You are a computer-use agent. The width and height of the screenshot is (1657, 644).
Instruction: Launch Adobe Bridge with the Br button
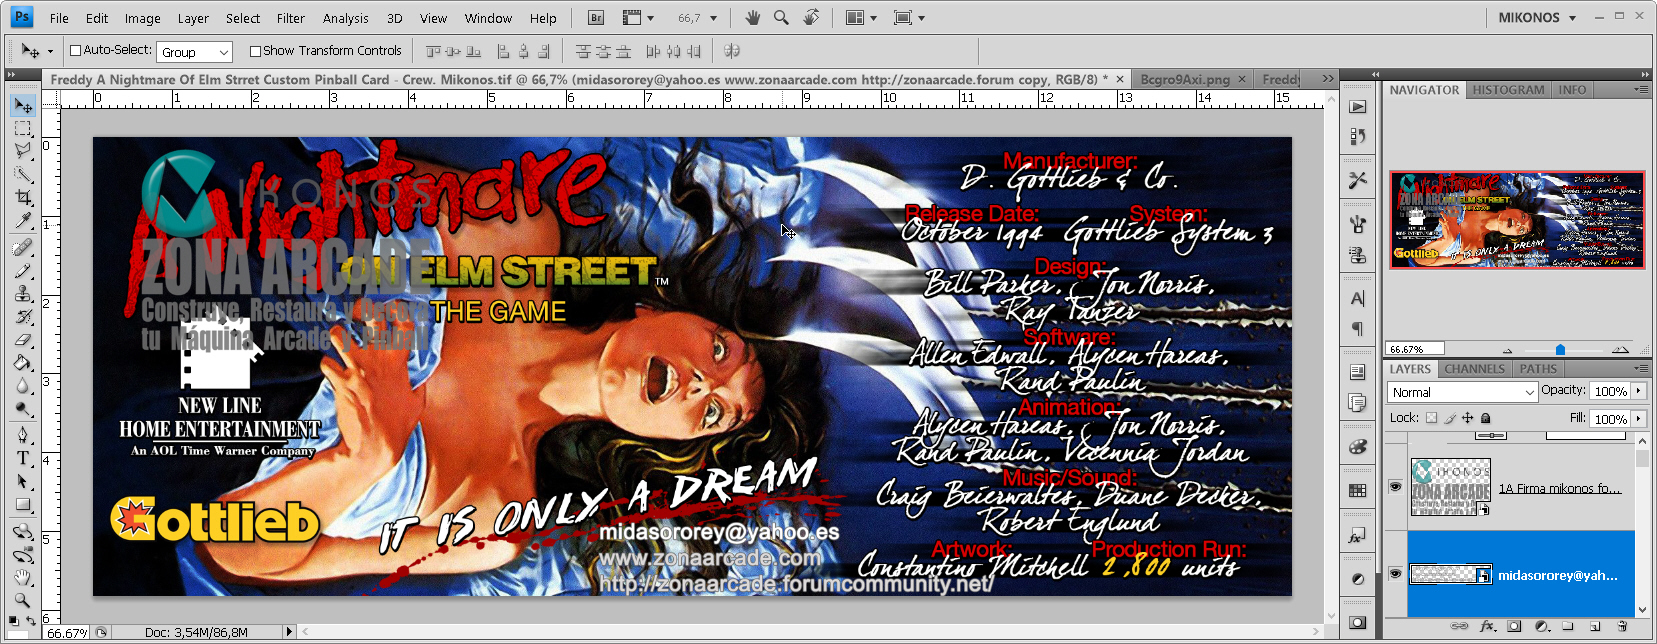pyautogui.click(x=596, y=18)
